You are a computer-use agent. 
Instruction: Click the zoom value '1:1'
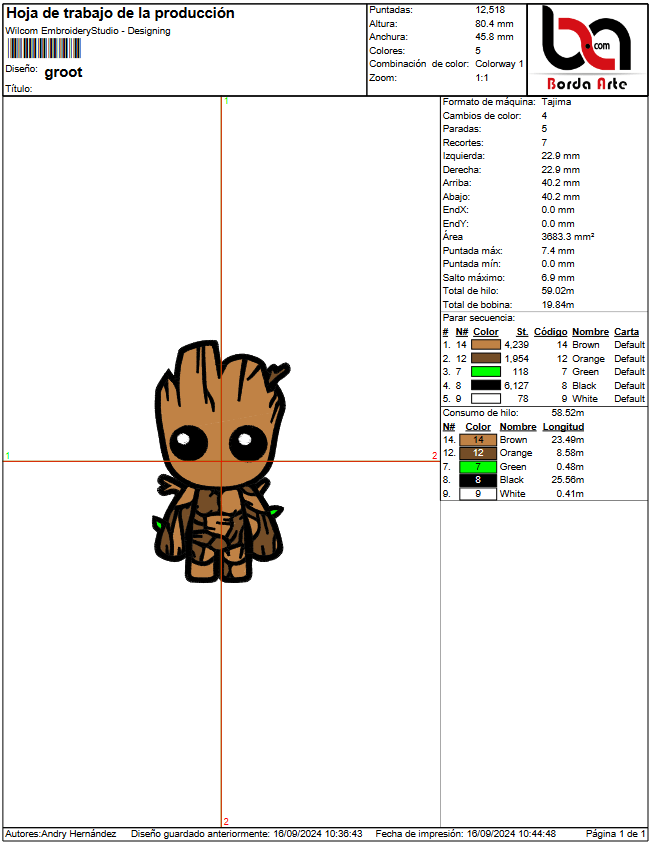point(482,78)
